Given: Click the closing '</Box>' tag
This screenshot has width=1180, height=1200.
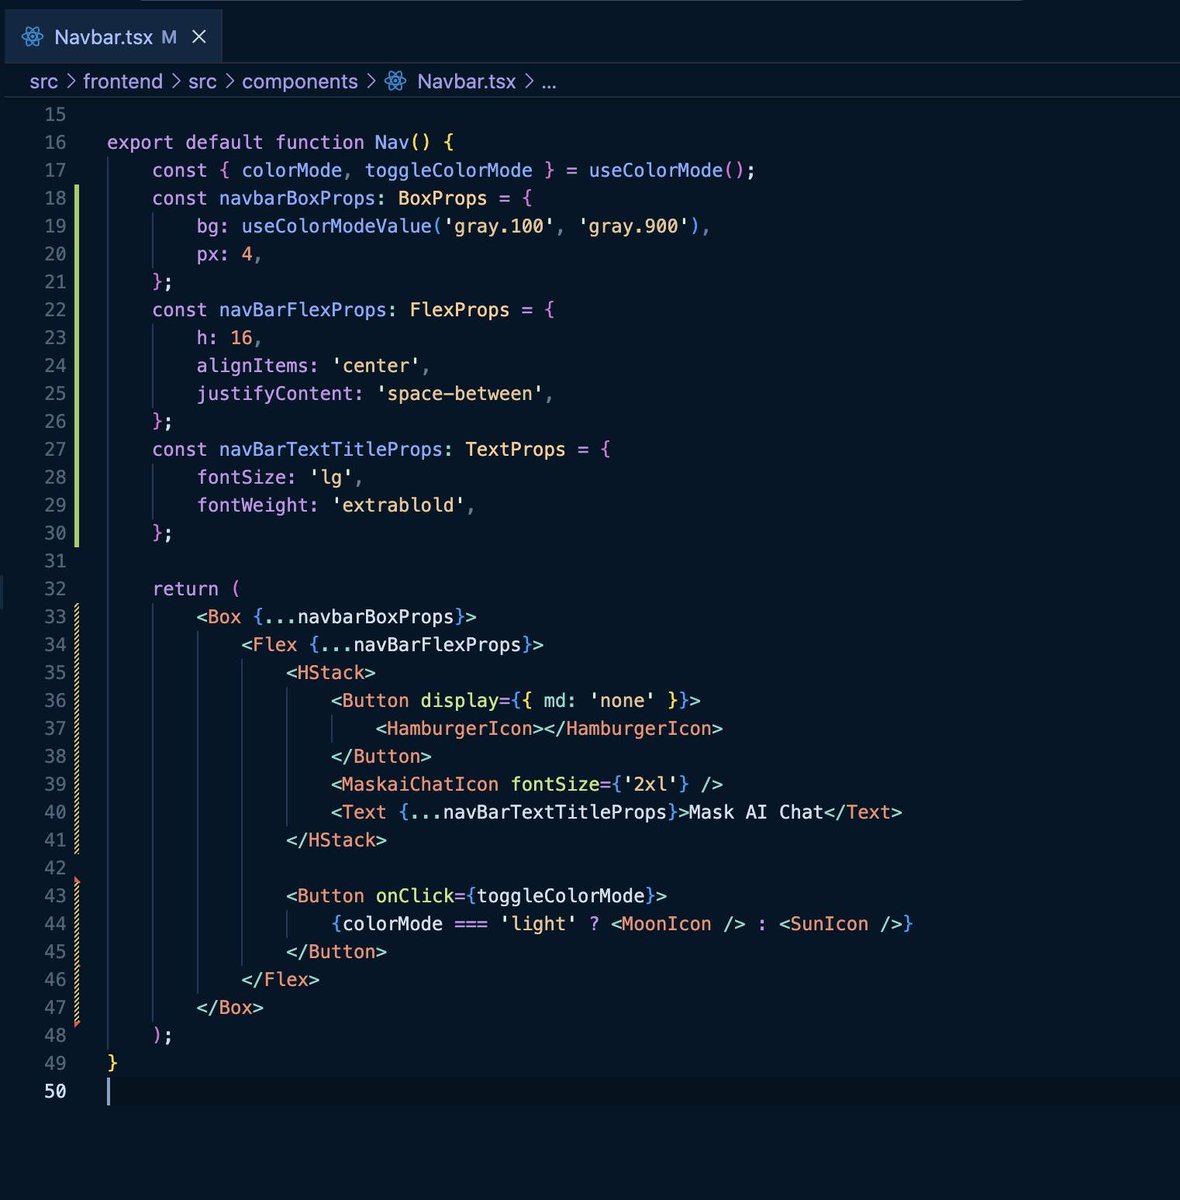Looking at the screenshot, I should point(230,1008).
